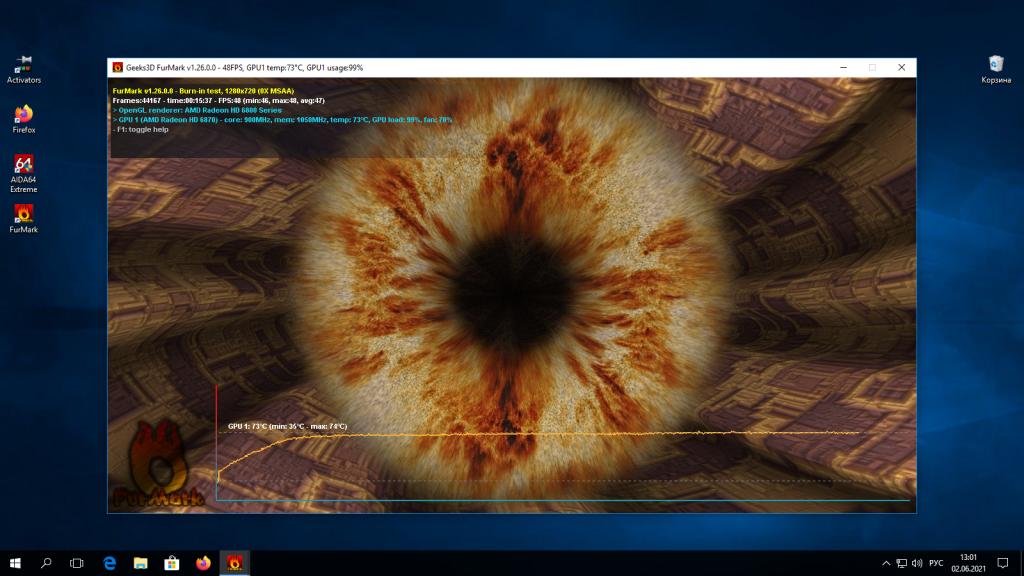The width and height of the screenshot is (1024, 576).
Task: Open the network status tray icon
Action: (901, 563)
